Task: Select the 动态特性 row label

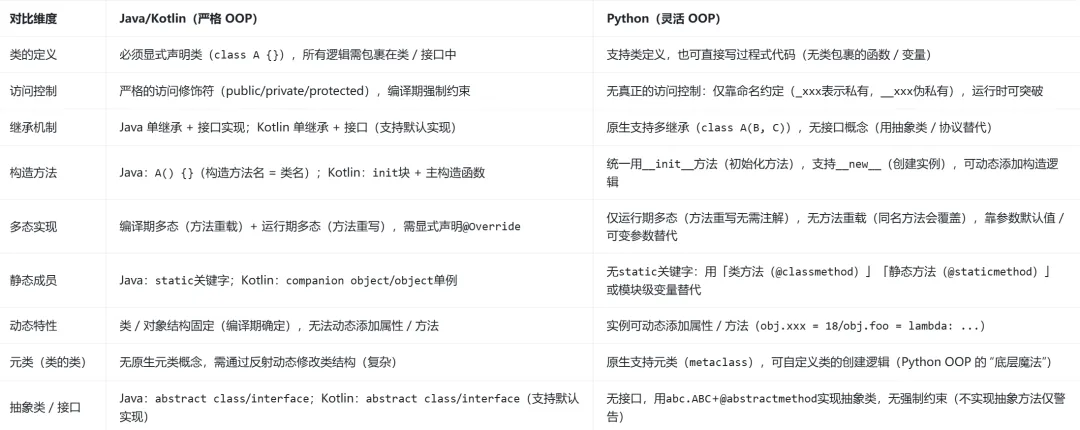Action: click(33, 326)
